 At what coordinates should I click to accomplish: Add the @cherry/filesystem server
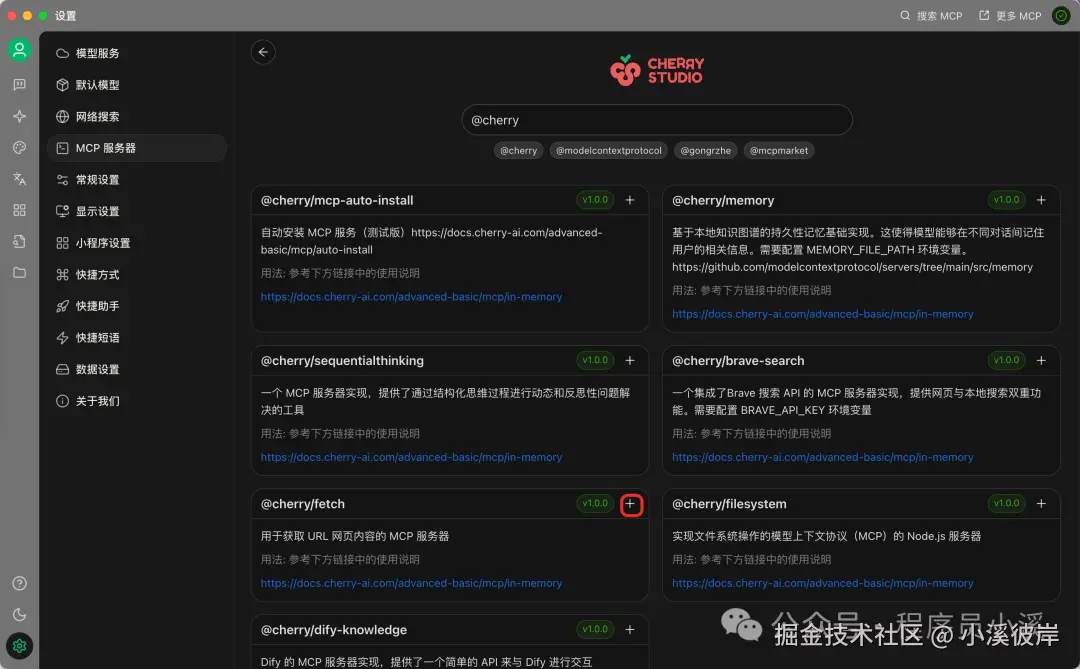(x=1041, y=504)
